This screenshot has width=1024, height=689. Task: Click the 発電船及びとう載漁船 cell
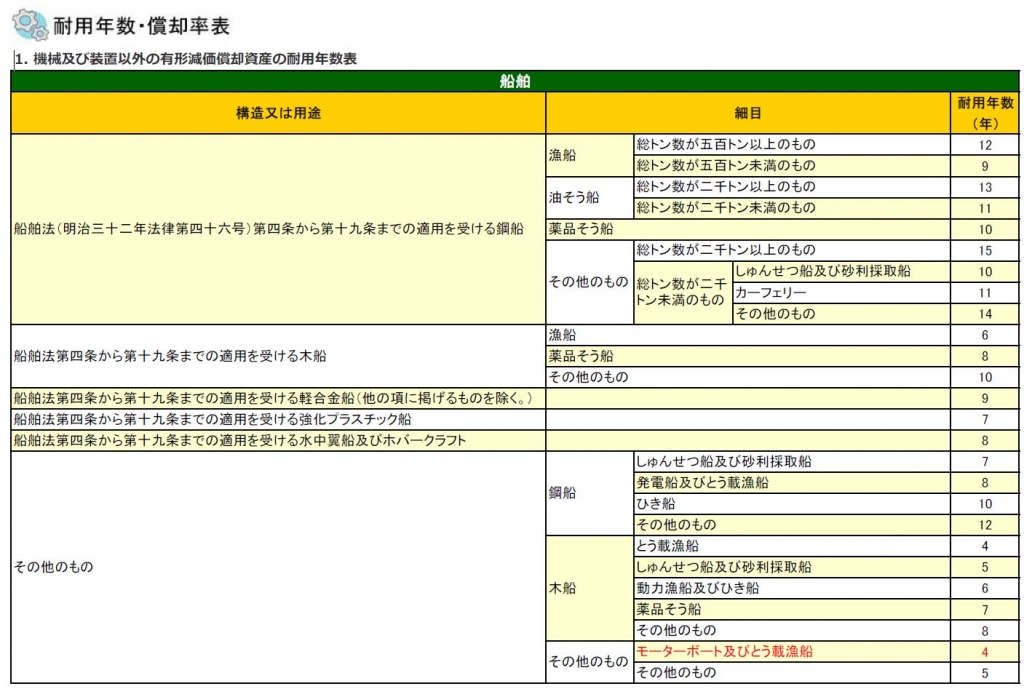click(x=702, y=483)
